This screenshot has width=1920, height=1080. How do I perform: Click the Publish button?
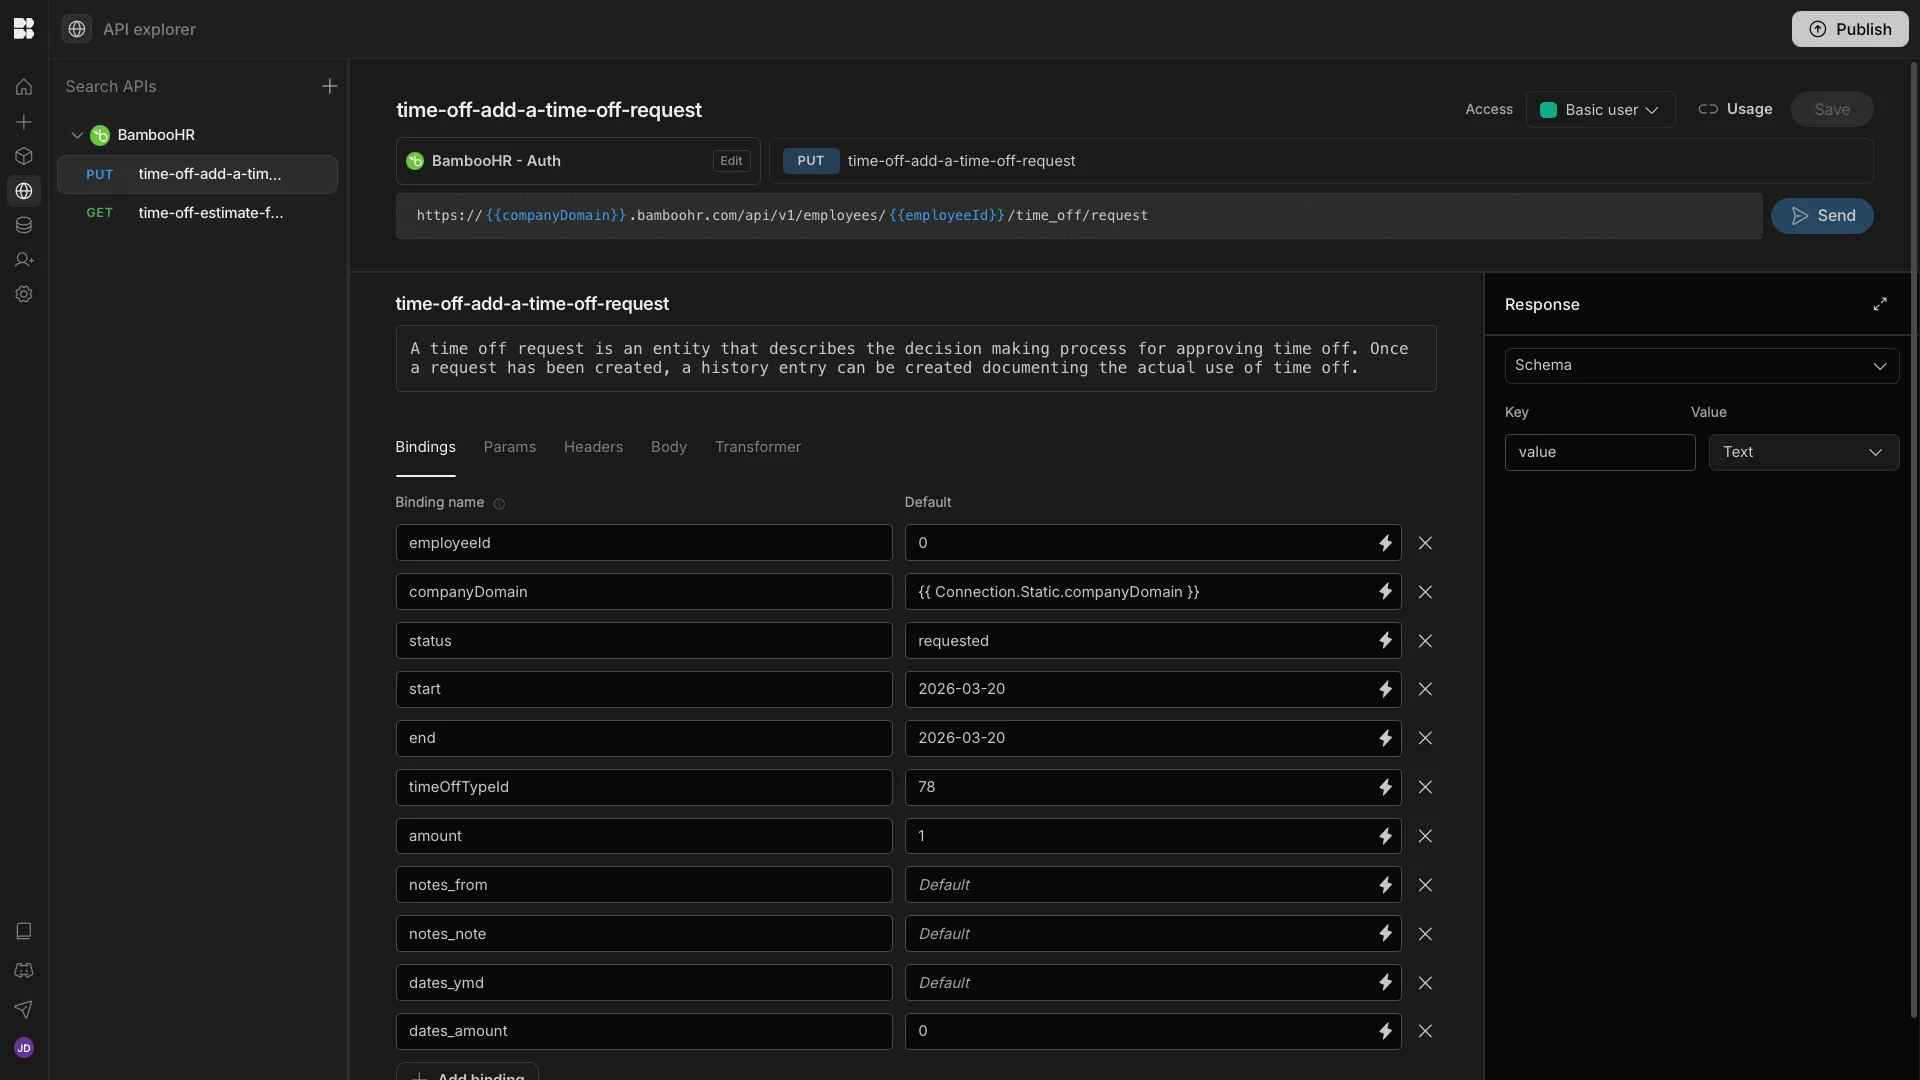click(x=1849, y=29)
